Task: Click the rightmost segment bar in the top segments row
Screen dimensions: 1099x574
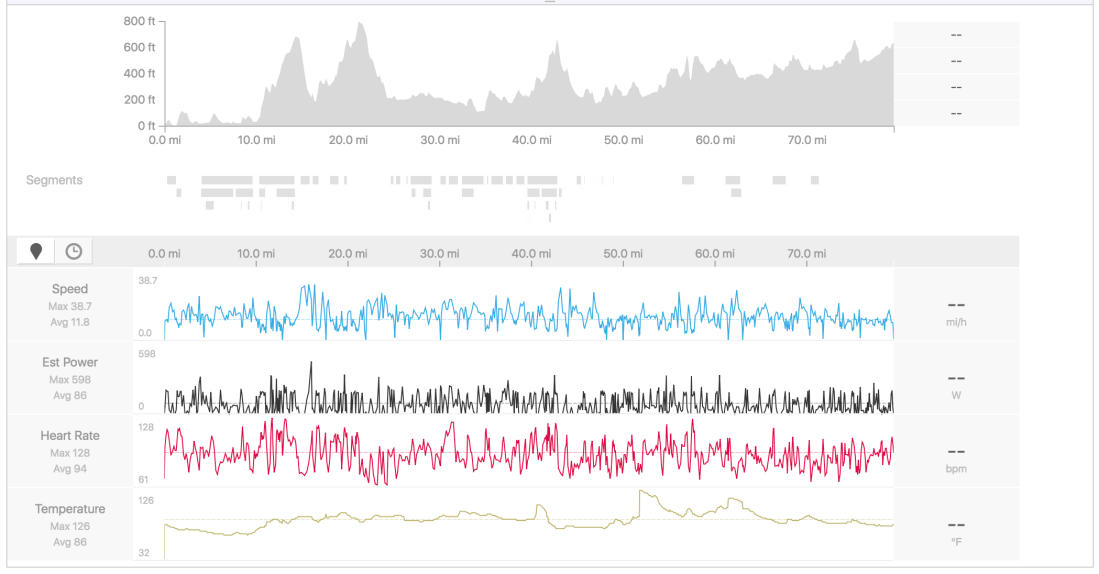Action: tap(815, 180)
